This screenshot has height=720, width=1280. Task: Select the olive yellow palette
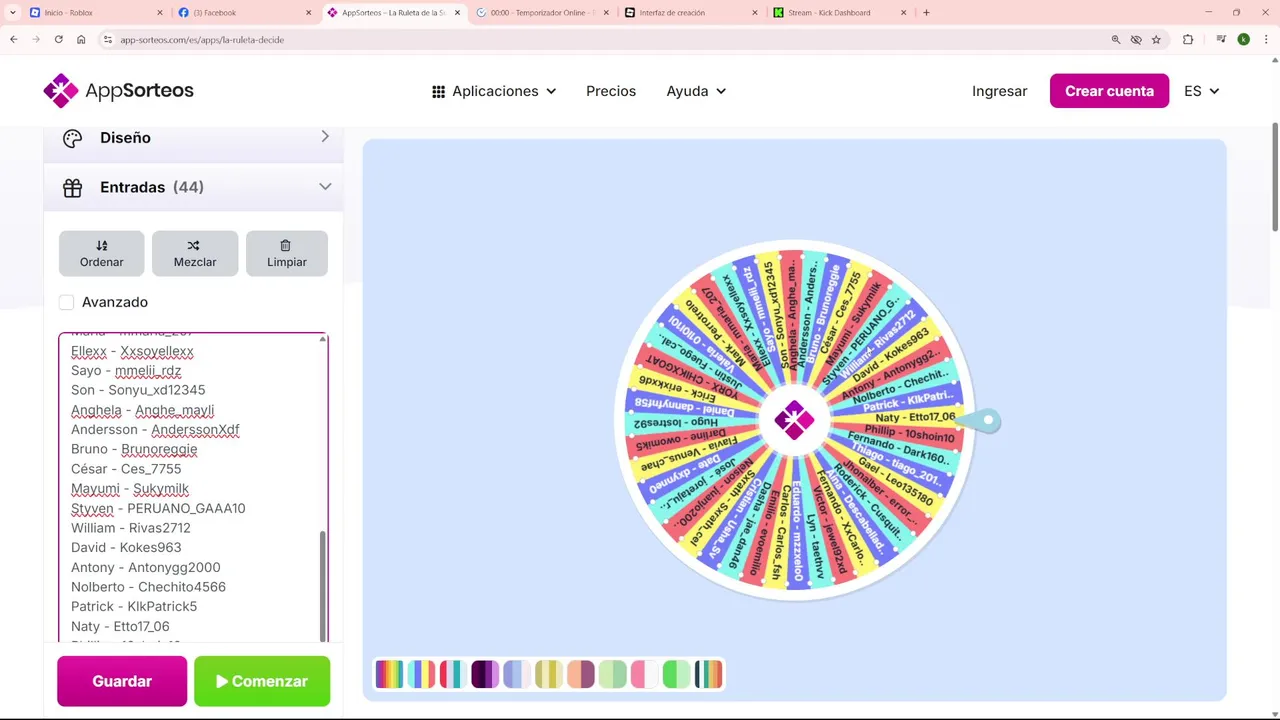pos(549,674)
